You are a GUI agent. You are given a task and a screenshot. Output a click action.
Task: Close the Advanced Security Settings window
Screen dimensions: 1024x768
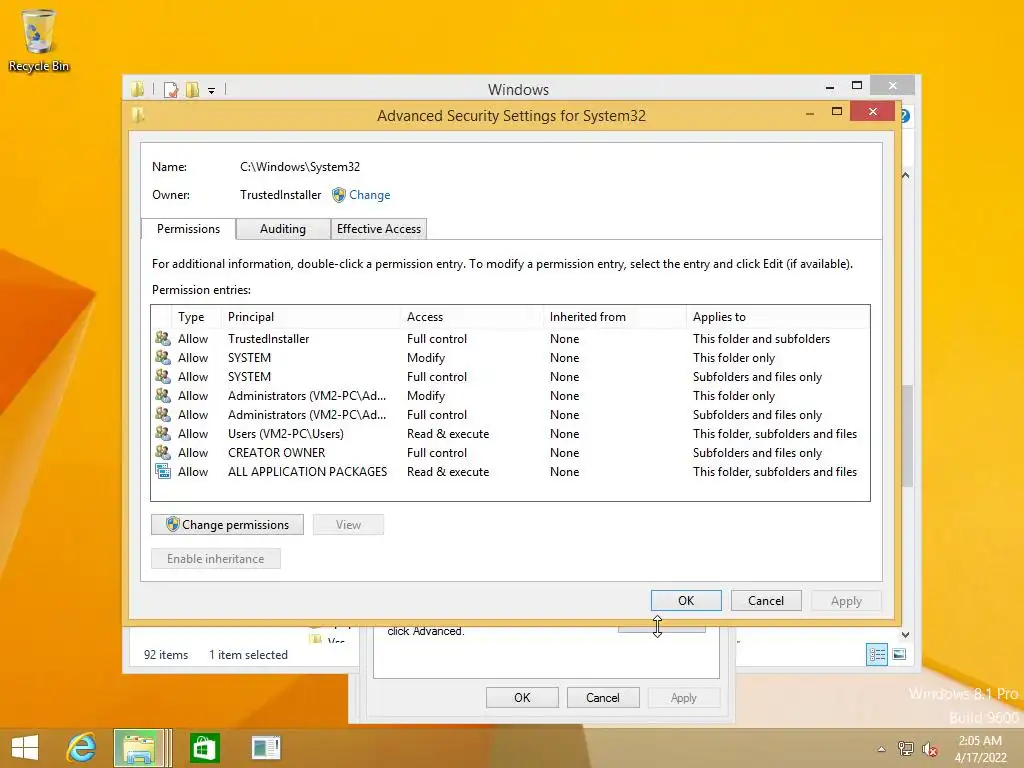coord(872,112)
